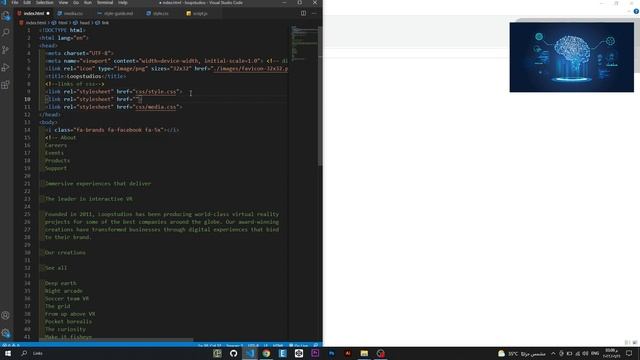This screenshot has width=640, height=360.
Task: Open the Help menu
Action: (123, 2)
